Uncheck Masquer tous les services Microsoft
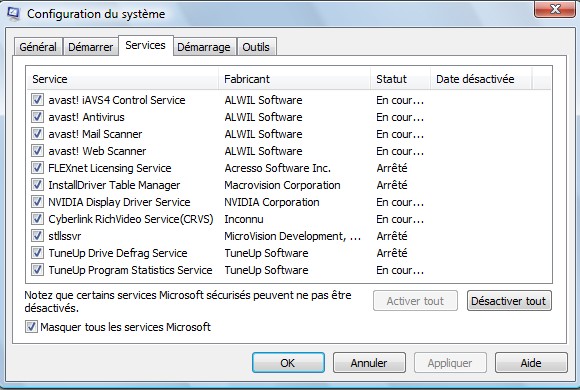Viewport: 580px width, 390px height. coord(31,327)
